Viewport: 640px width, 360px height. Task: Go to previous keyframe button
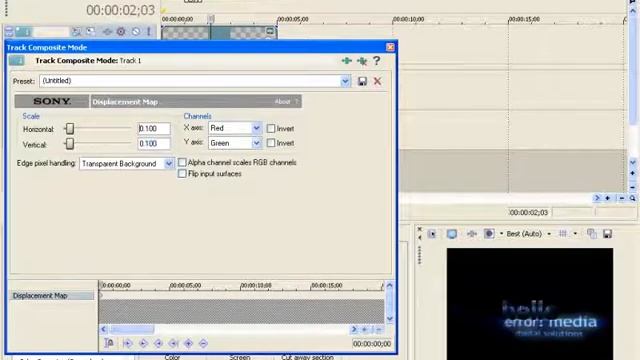(143, 344)
